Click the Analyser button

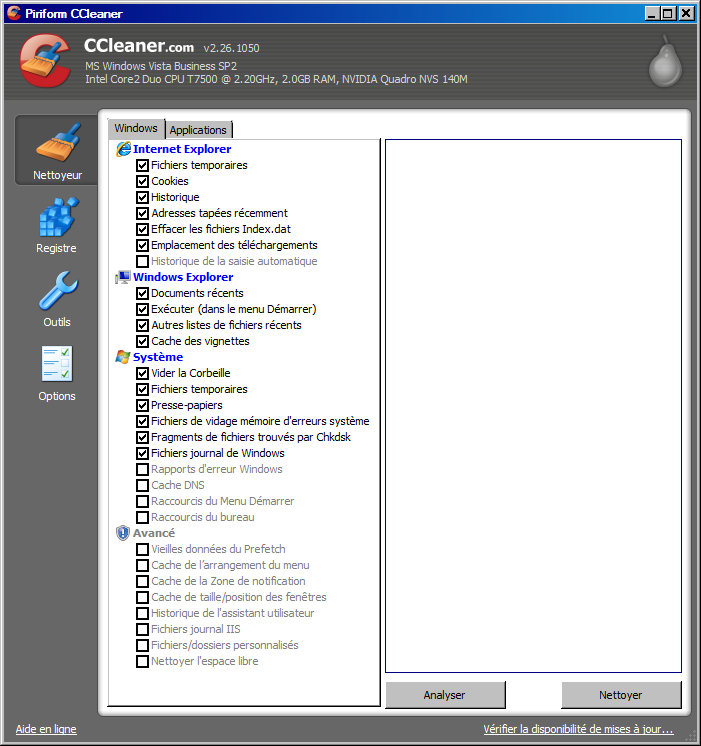(x=445, y=695)
